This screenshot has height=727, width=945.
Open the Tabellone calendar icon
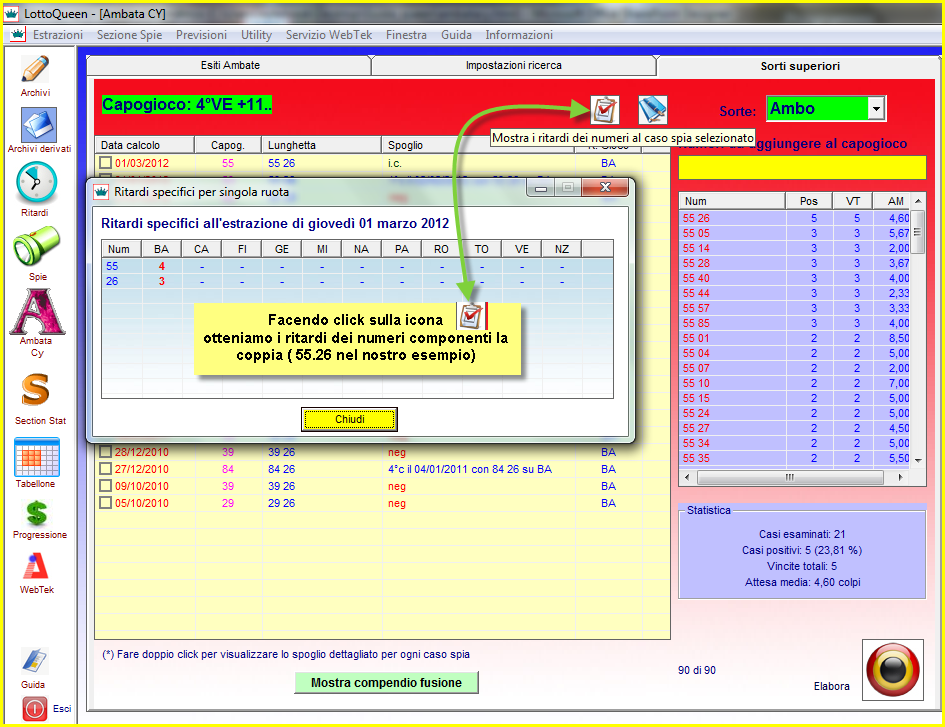click(37, 457)
